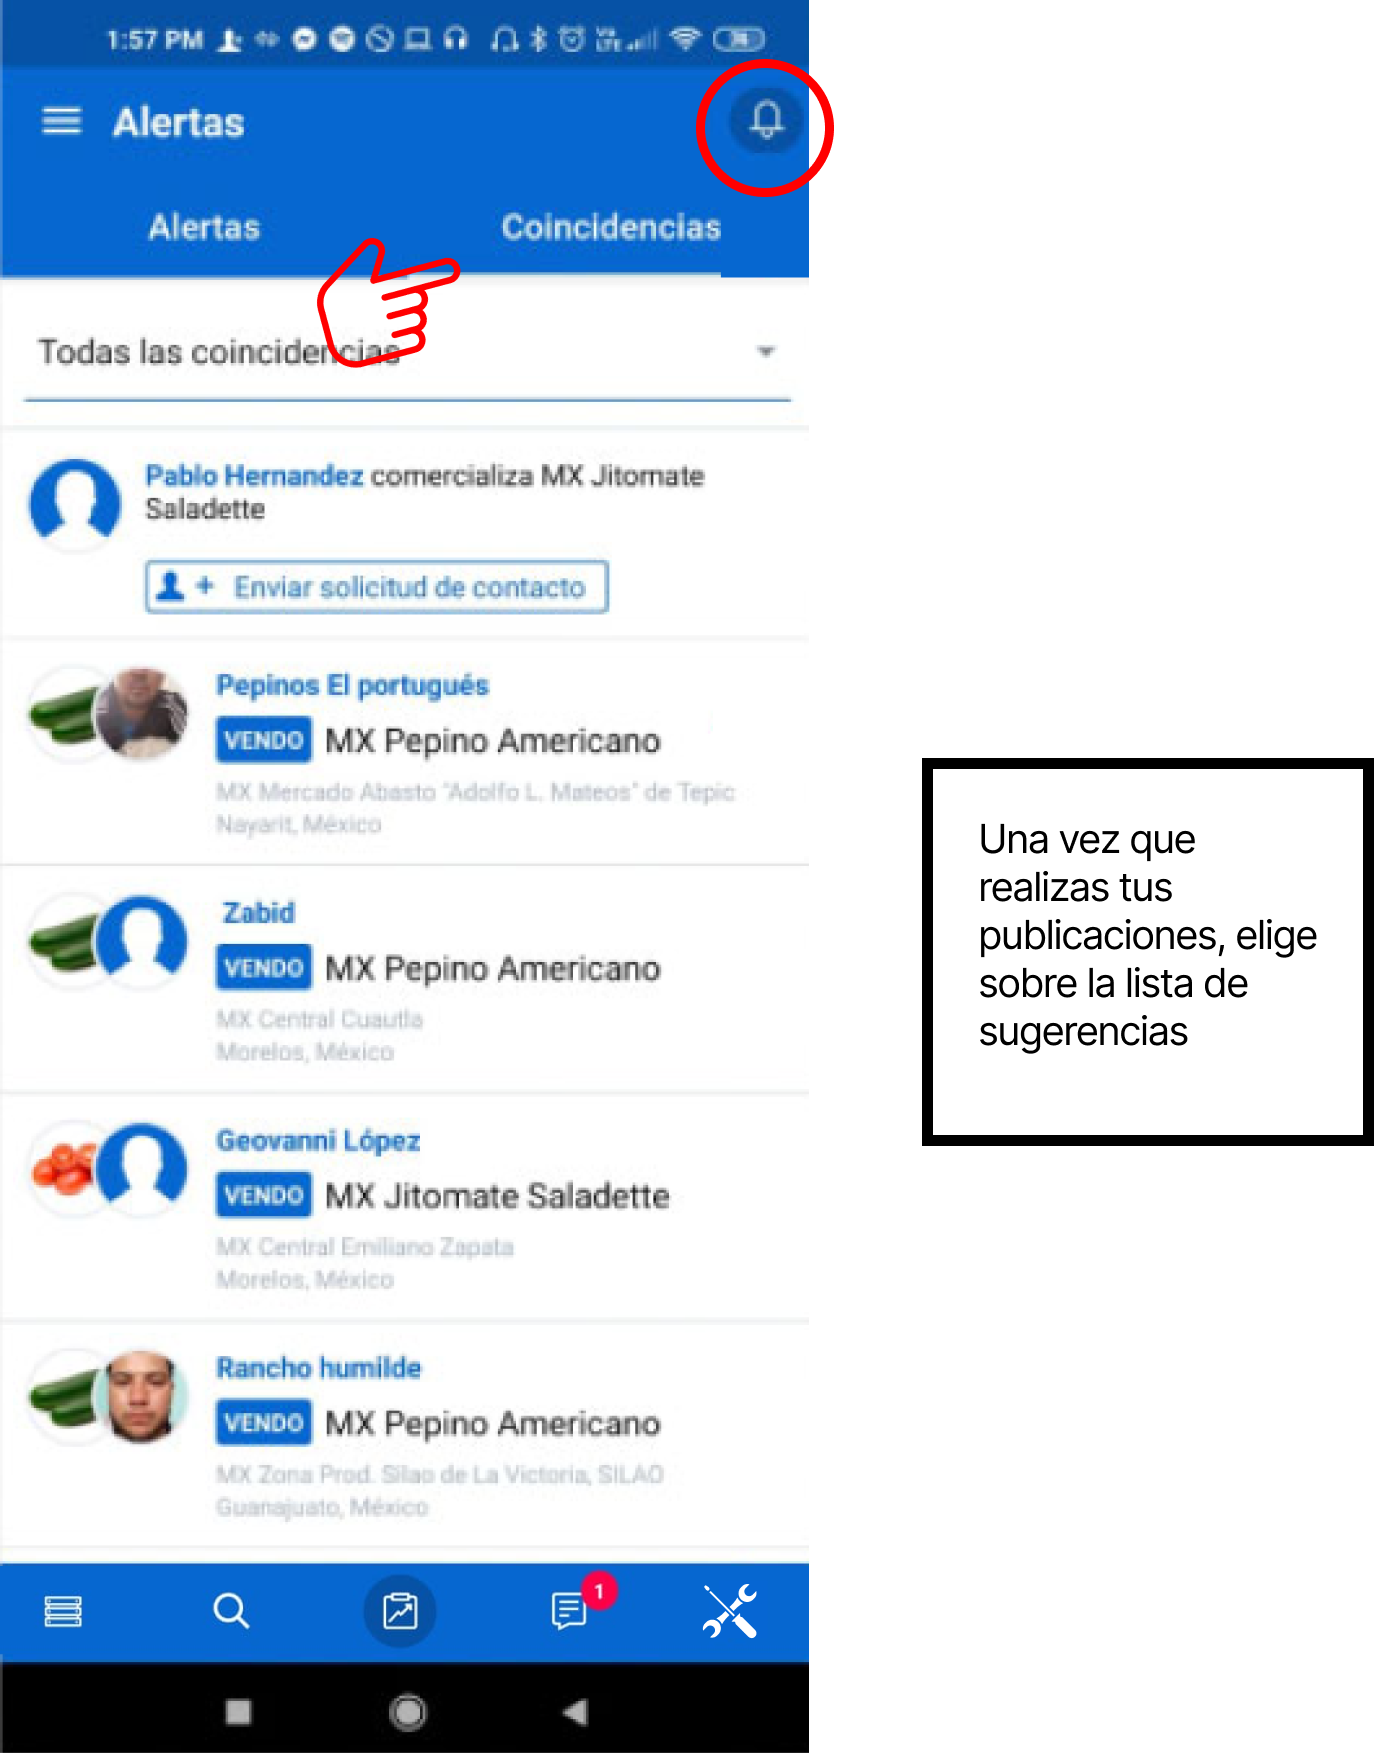Open the list view icon in bottom bar

coord(63,1611)
